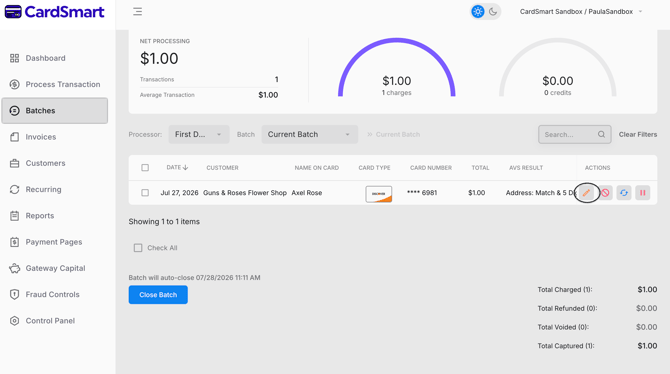Click the edit pencil action icon
The image size is (670, 374).
point(587,193)
